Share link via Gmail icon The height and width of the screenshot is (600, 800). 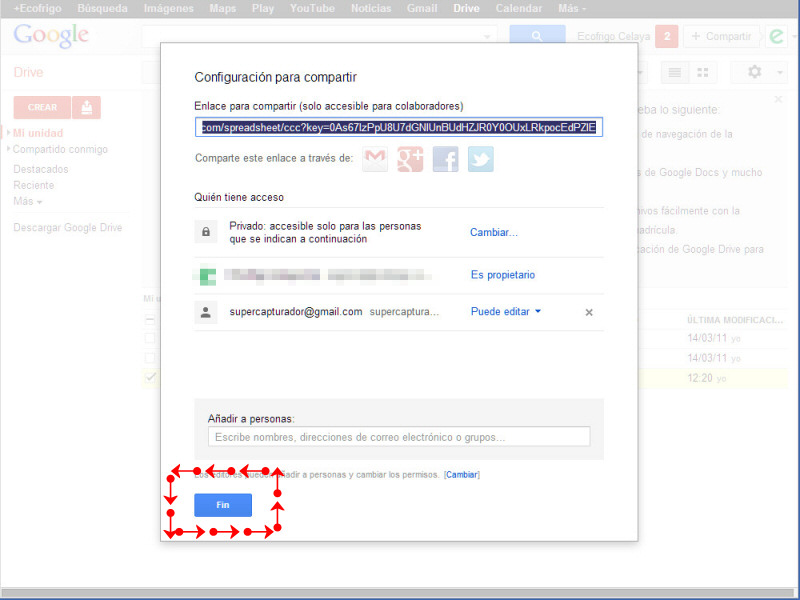click(x=375, y=159)
